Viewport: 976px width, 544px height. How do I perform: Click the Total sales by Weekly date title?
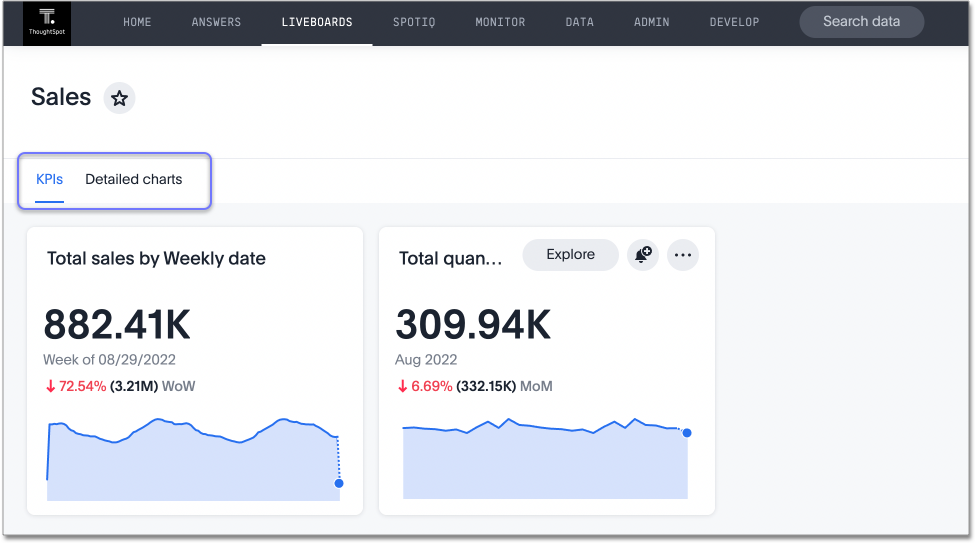click(x=156, y=259)
